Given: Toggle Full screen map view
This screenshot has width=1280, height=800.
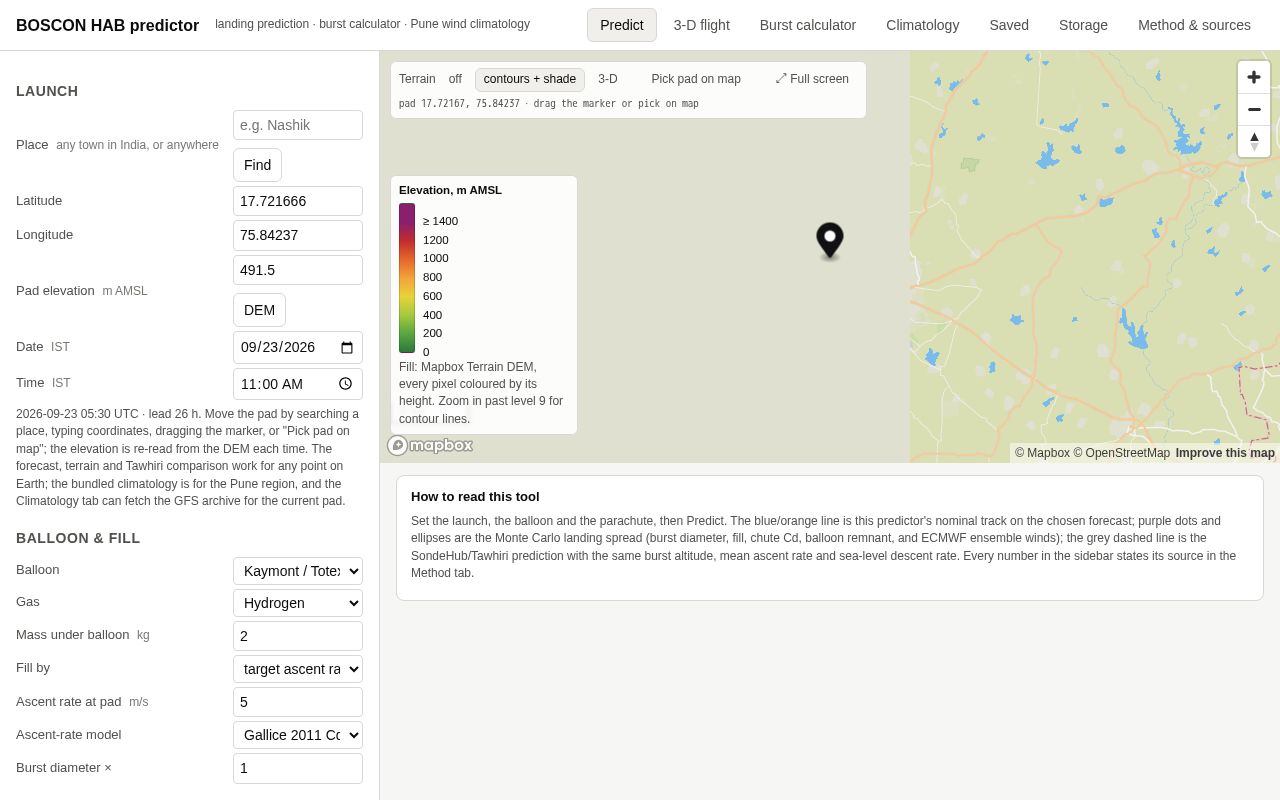Looking at the screenshot, I should (812, 79).
